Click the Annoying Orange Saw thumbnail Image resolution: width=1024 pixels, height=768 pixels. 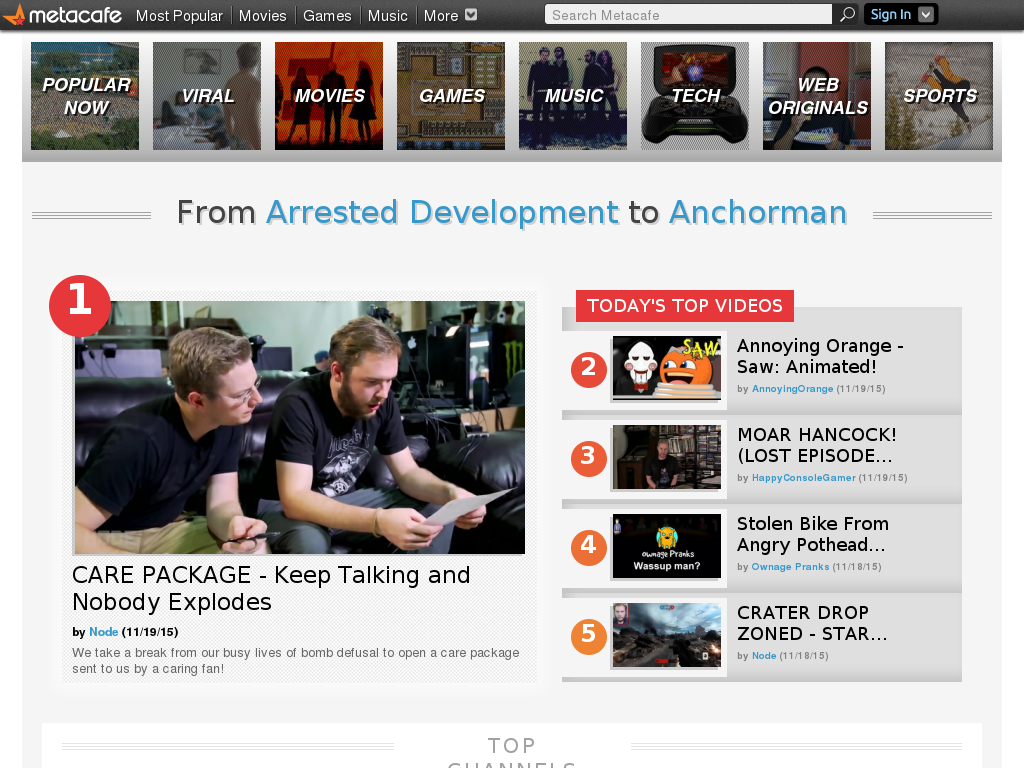(667, 368)
